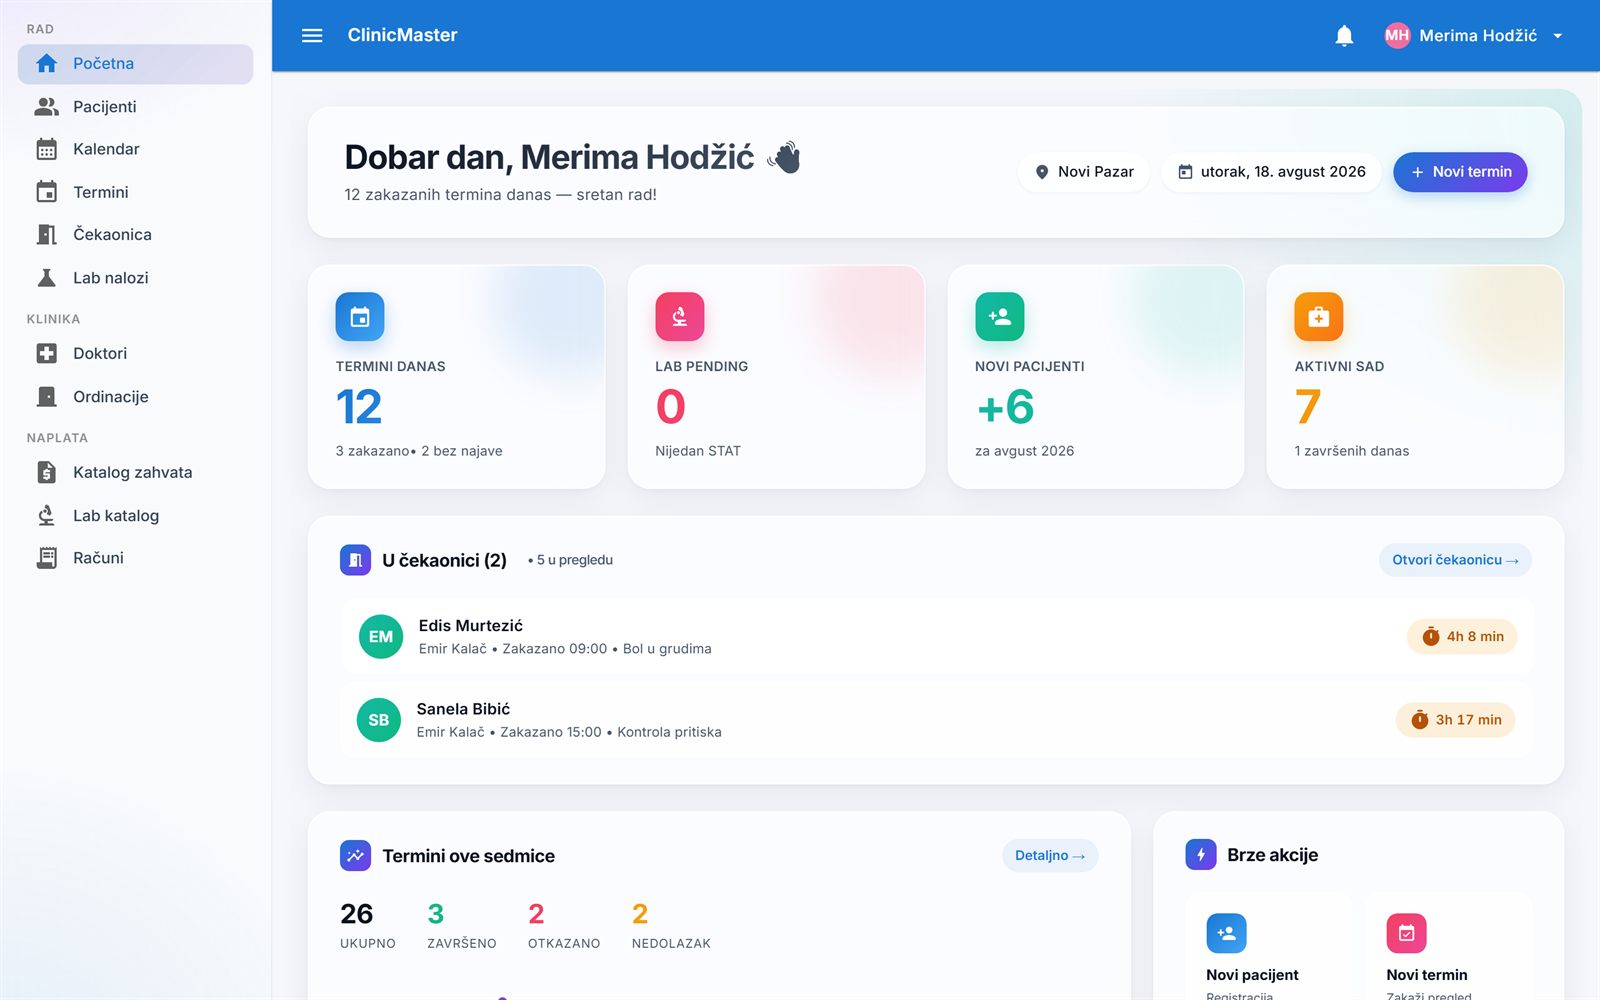Screen dimensions: 1600x1000
Task: Click the Novi Pazar location chip
Action: 1084,172
